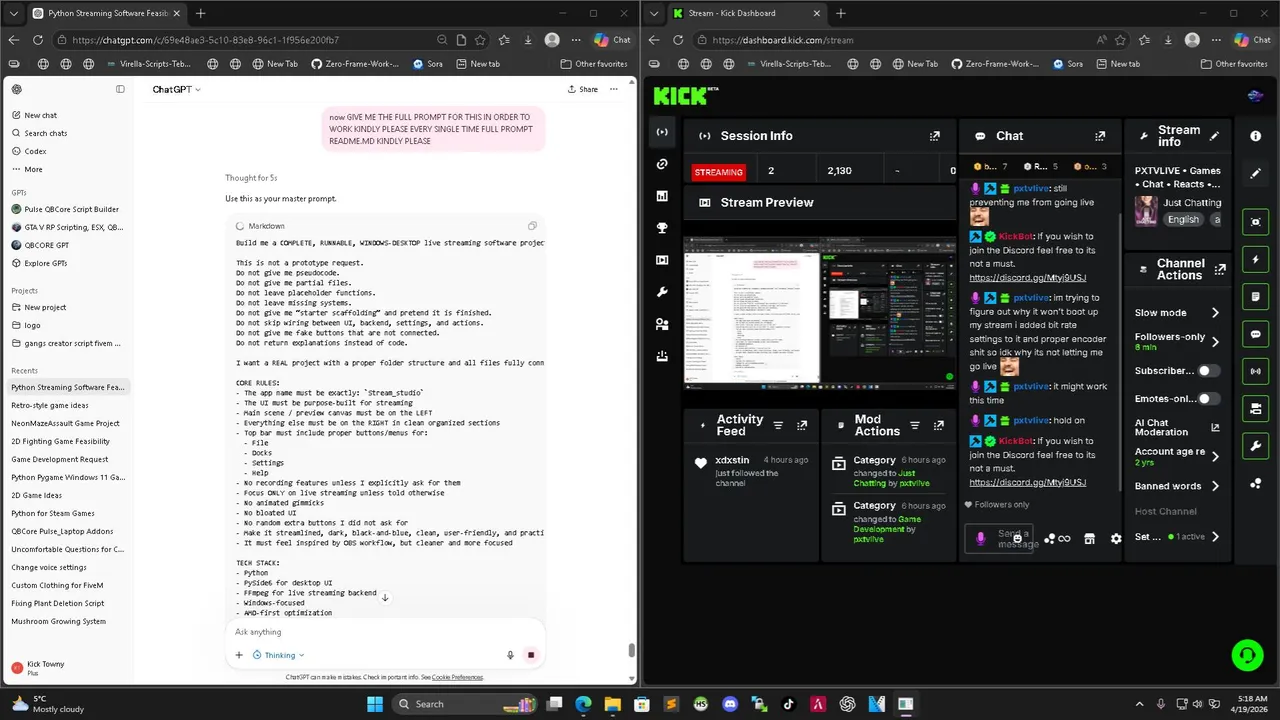The width and height of the screenshot is (1280, 720).
Task: Click the ChatGPT page vertical scrollbar
Action: coord(631,650)
